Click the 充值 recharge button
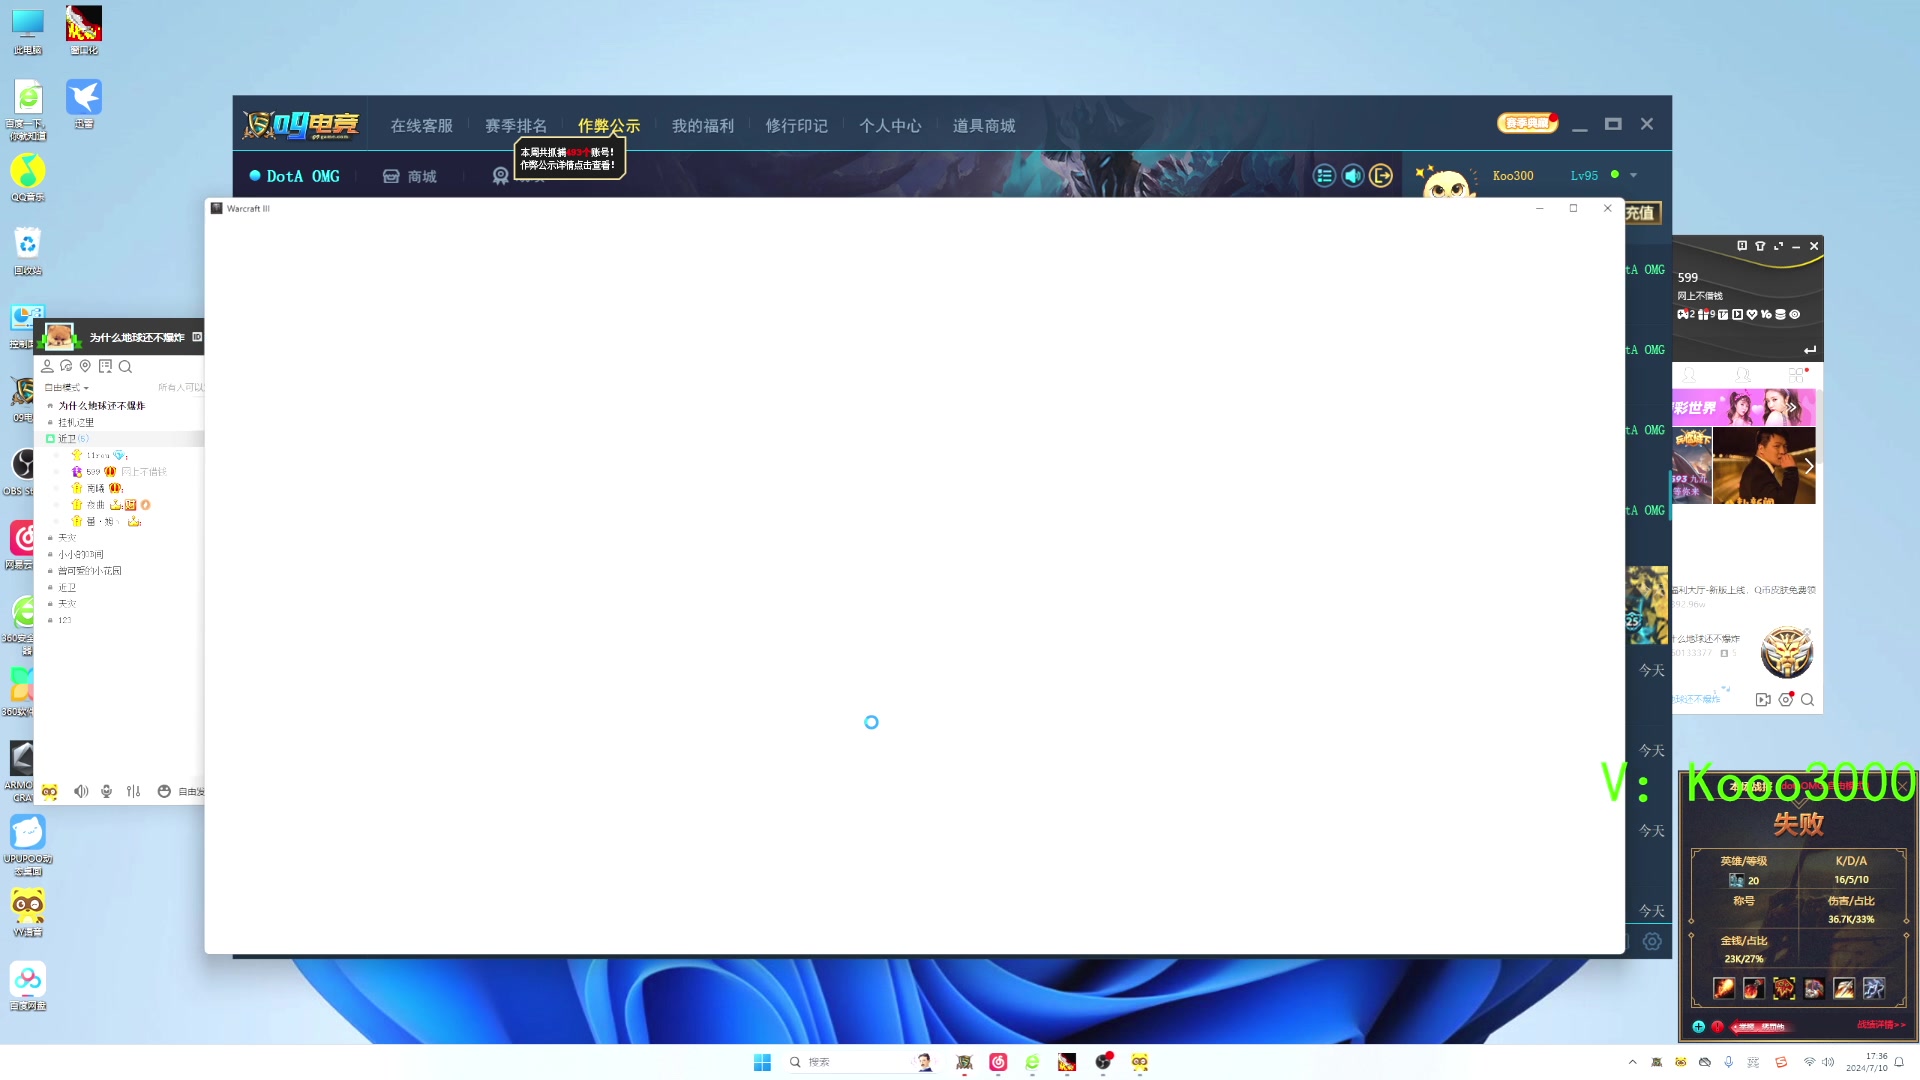Image resolution: width=1920 pixels, height=1080 pixels. [1641, 212]
